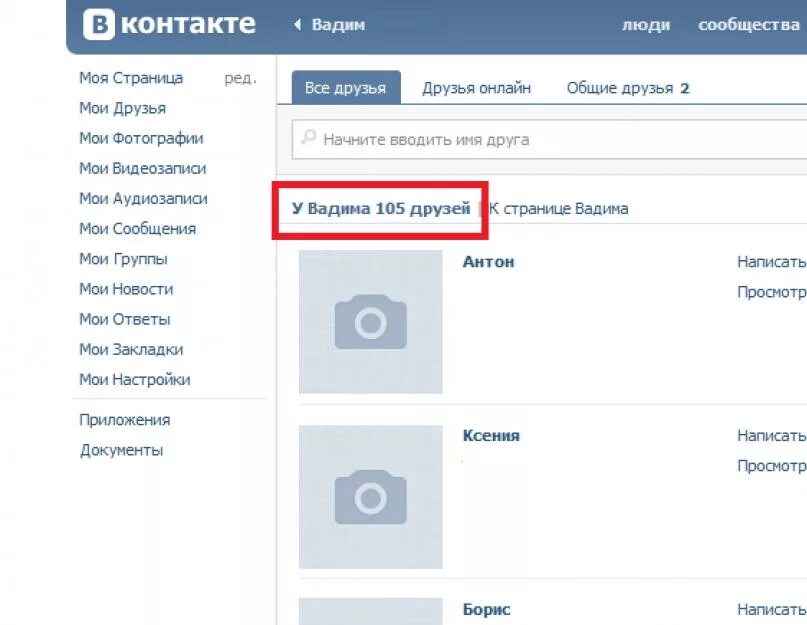This screenshot has width=807, height=625.
Task: Click Написать next to Ксения
Action: click(x=771, y=436)
